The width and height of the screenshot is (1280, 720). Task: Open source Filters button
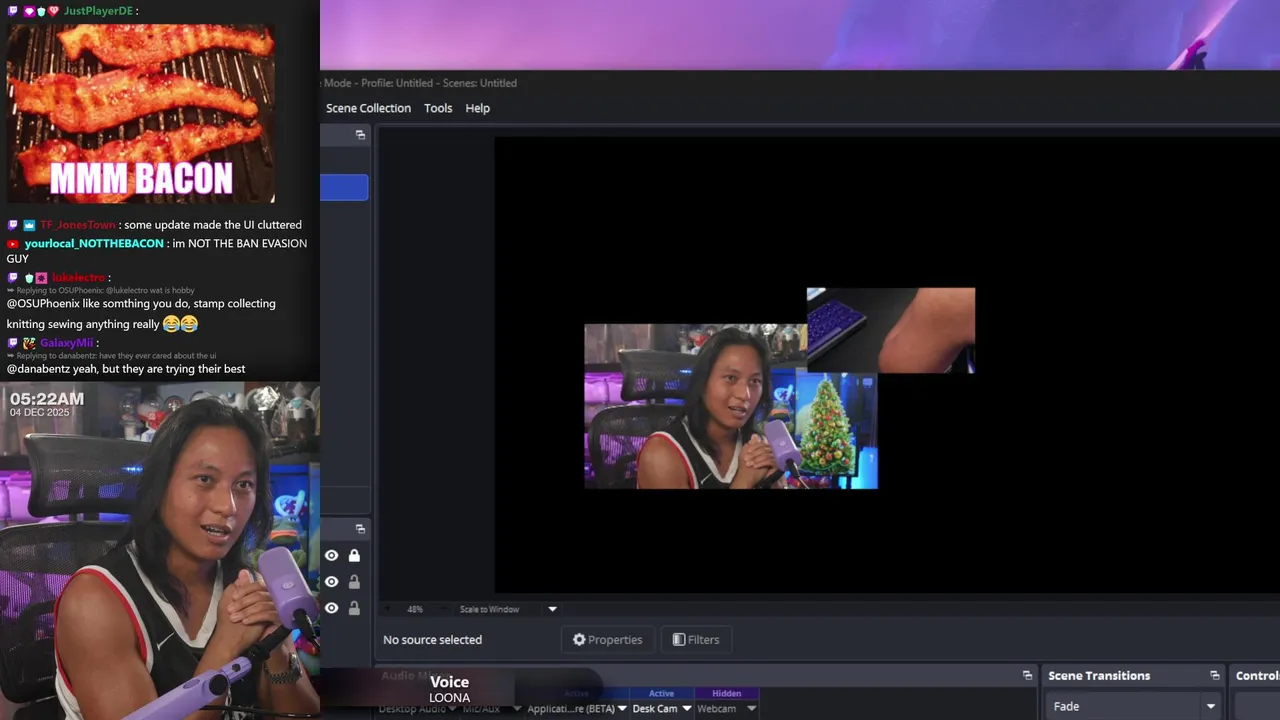pos(696,640)
